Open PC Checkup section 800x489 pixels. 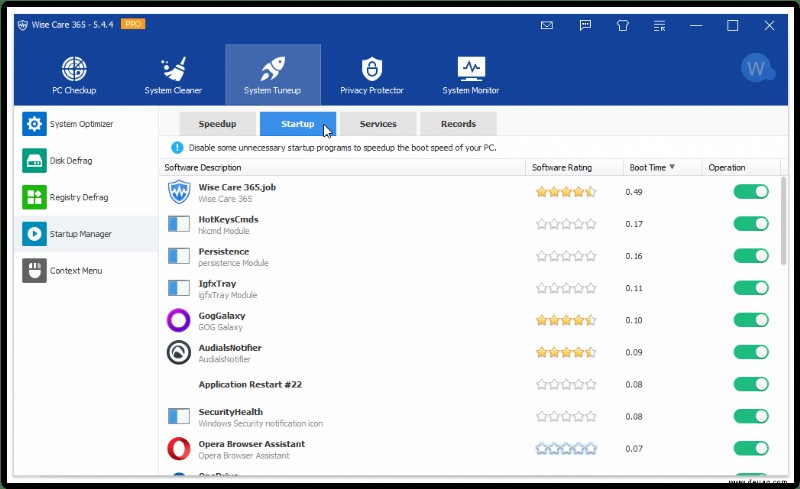tap(74, 76)
